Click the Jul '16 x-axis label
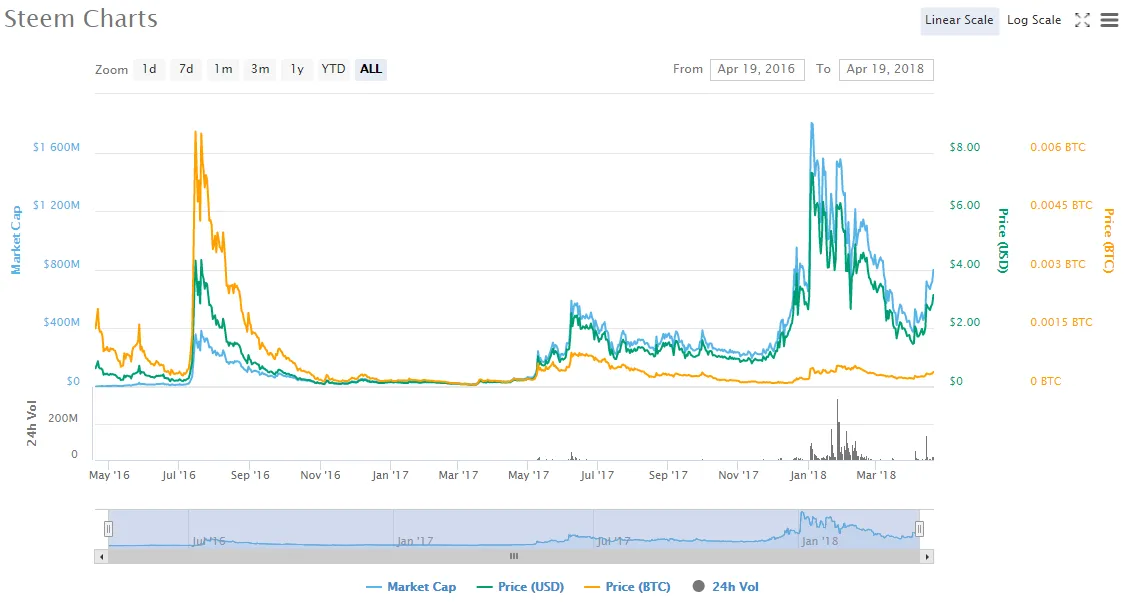Image resolution: width=1137 pixels, height=603 pixels. (x=178, y=475)
